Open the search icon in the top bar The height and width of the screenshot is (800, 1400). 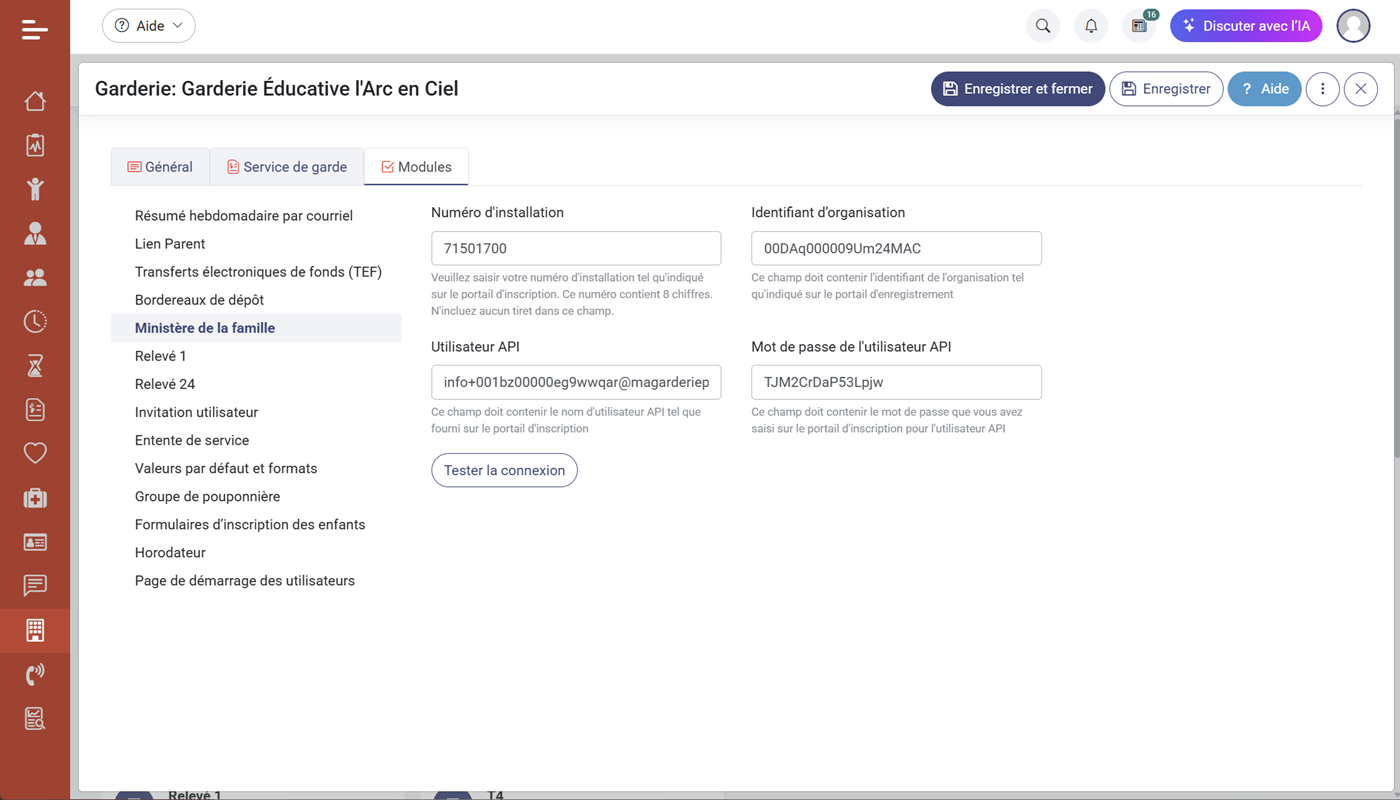tap(1042, 25)
